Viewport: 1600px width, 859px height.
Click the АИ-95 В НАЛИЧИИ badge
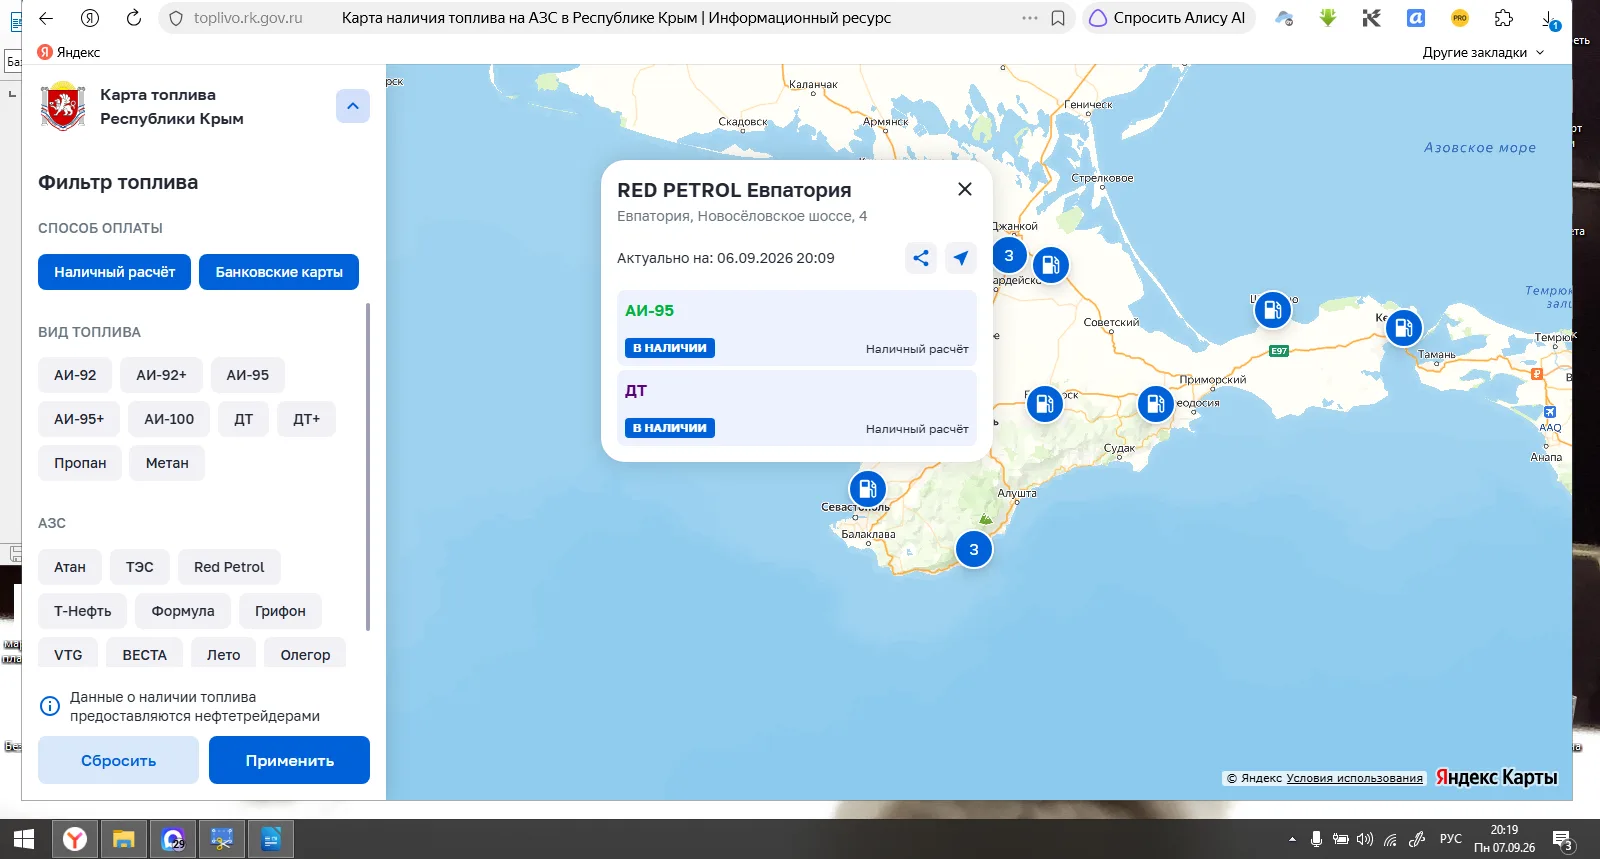click(670, 348)
